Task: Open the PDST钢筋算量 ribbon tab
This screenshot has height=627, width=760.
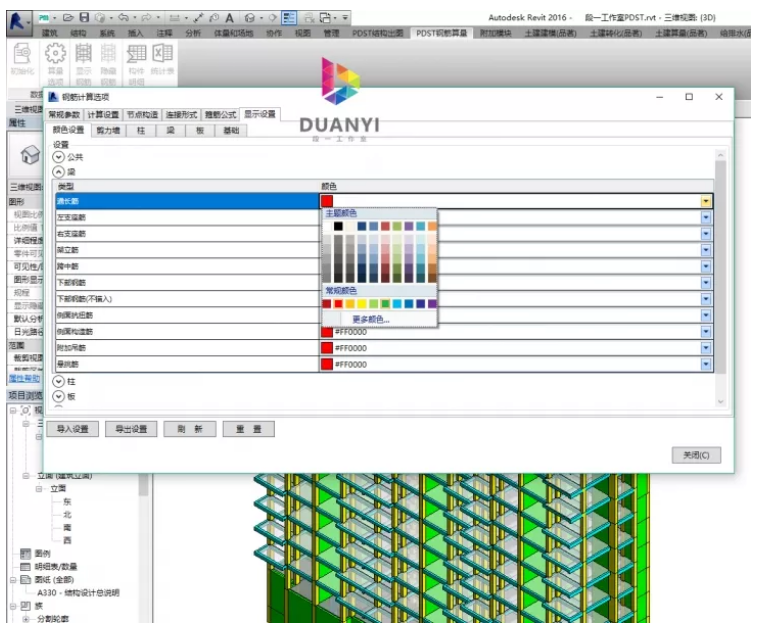Action: 442,33
